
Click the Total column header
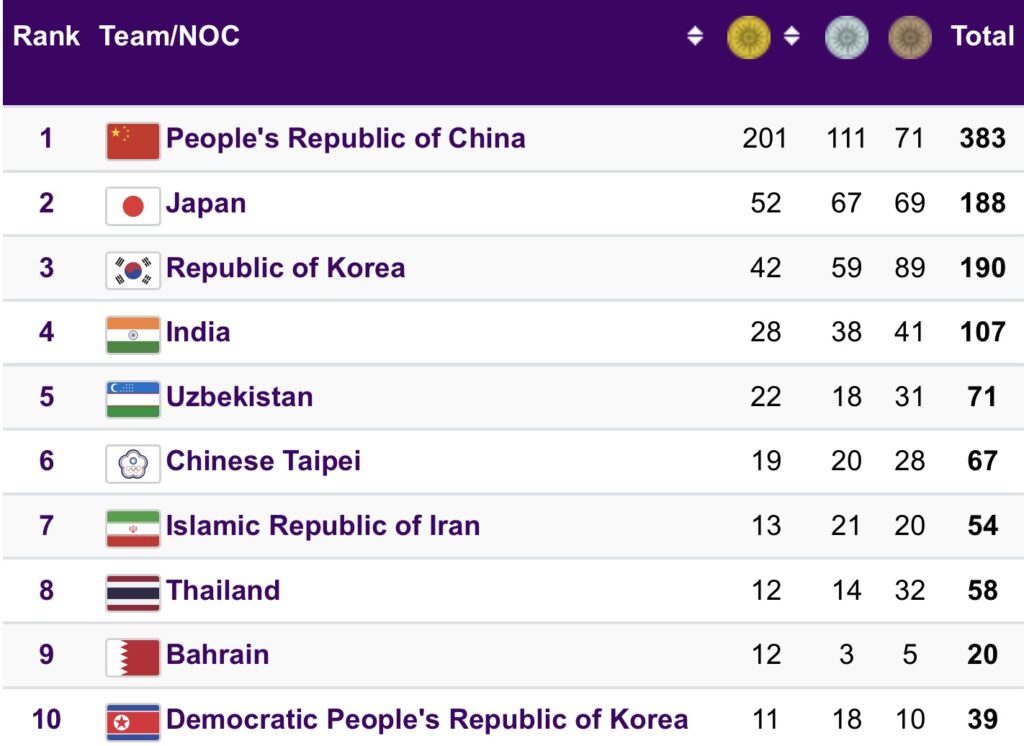click(982, 37)
